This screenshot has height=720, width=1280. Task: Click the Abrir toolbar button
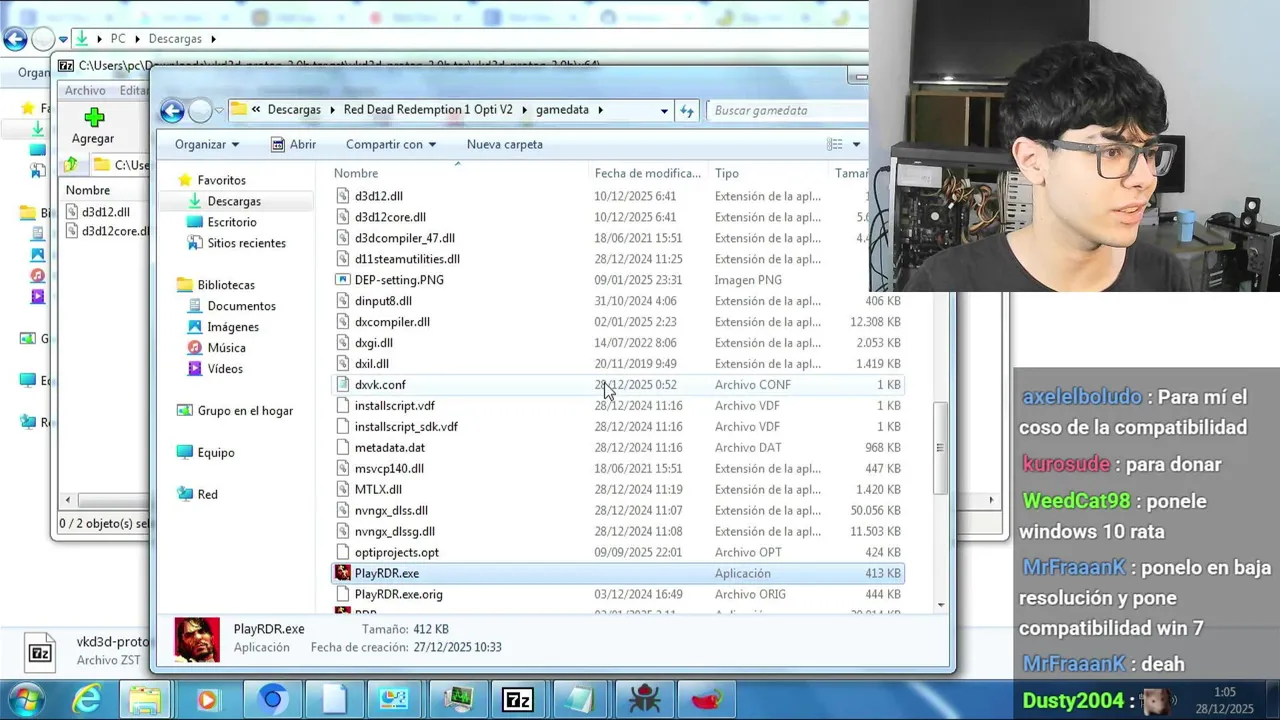click(x=293, y=144)
